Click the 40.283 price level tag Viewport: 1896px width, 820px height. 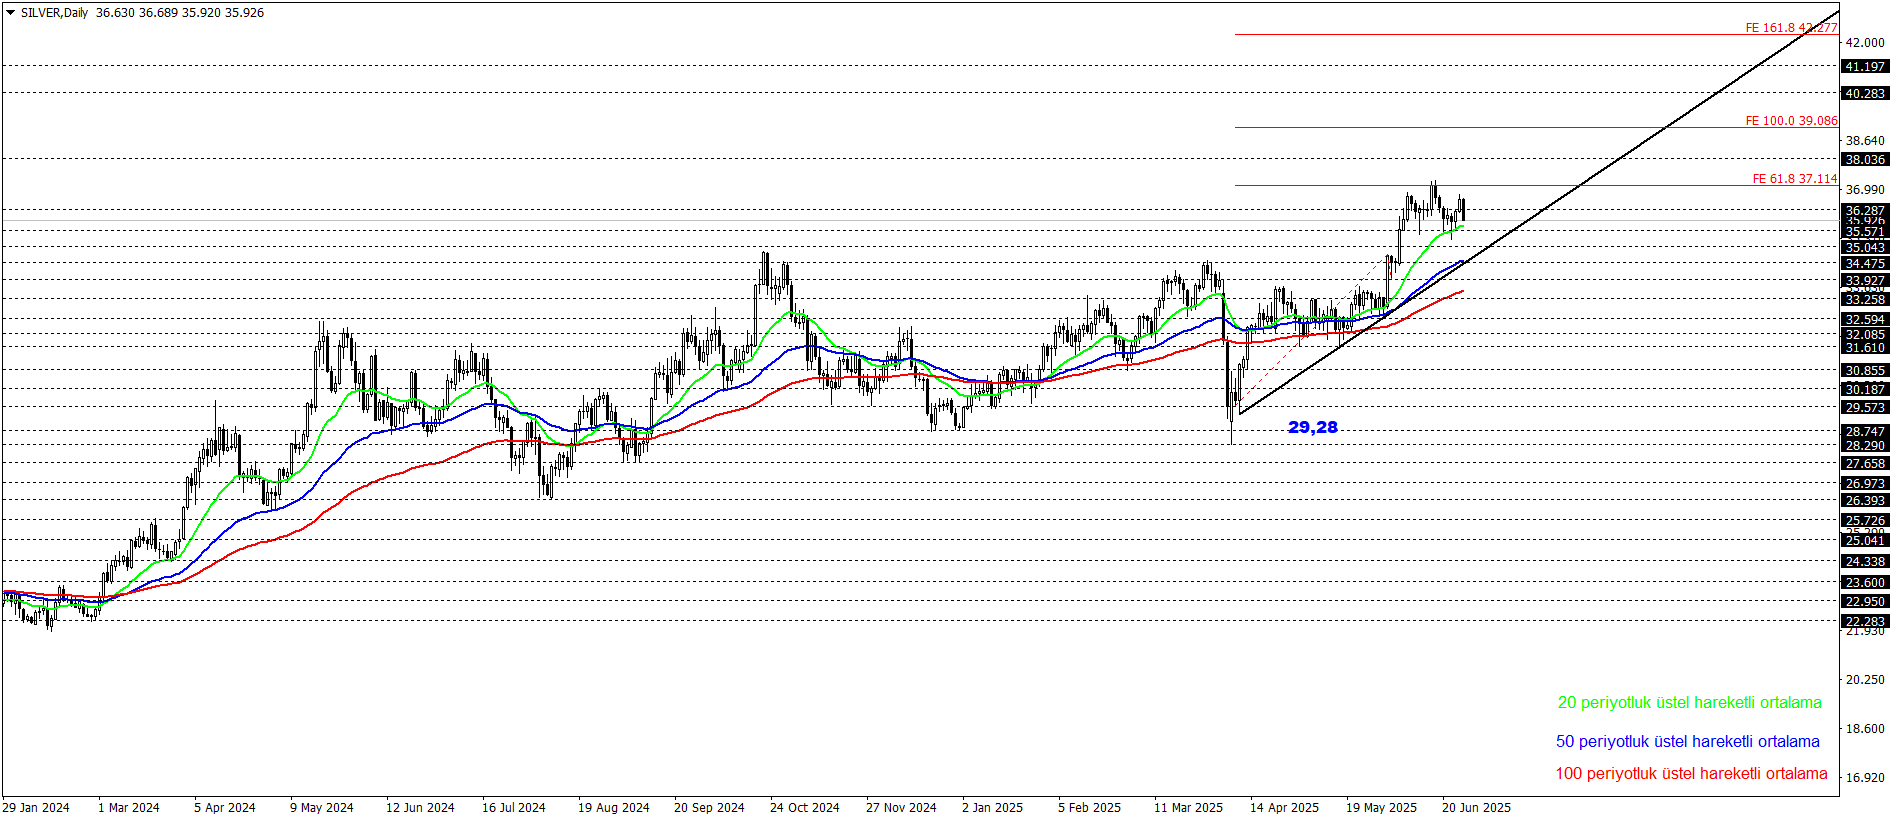pos(1865,94)
